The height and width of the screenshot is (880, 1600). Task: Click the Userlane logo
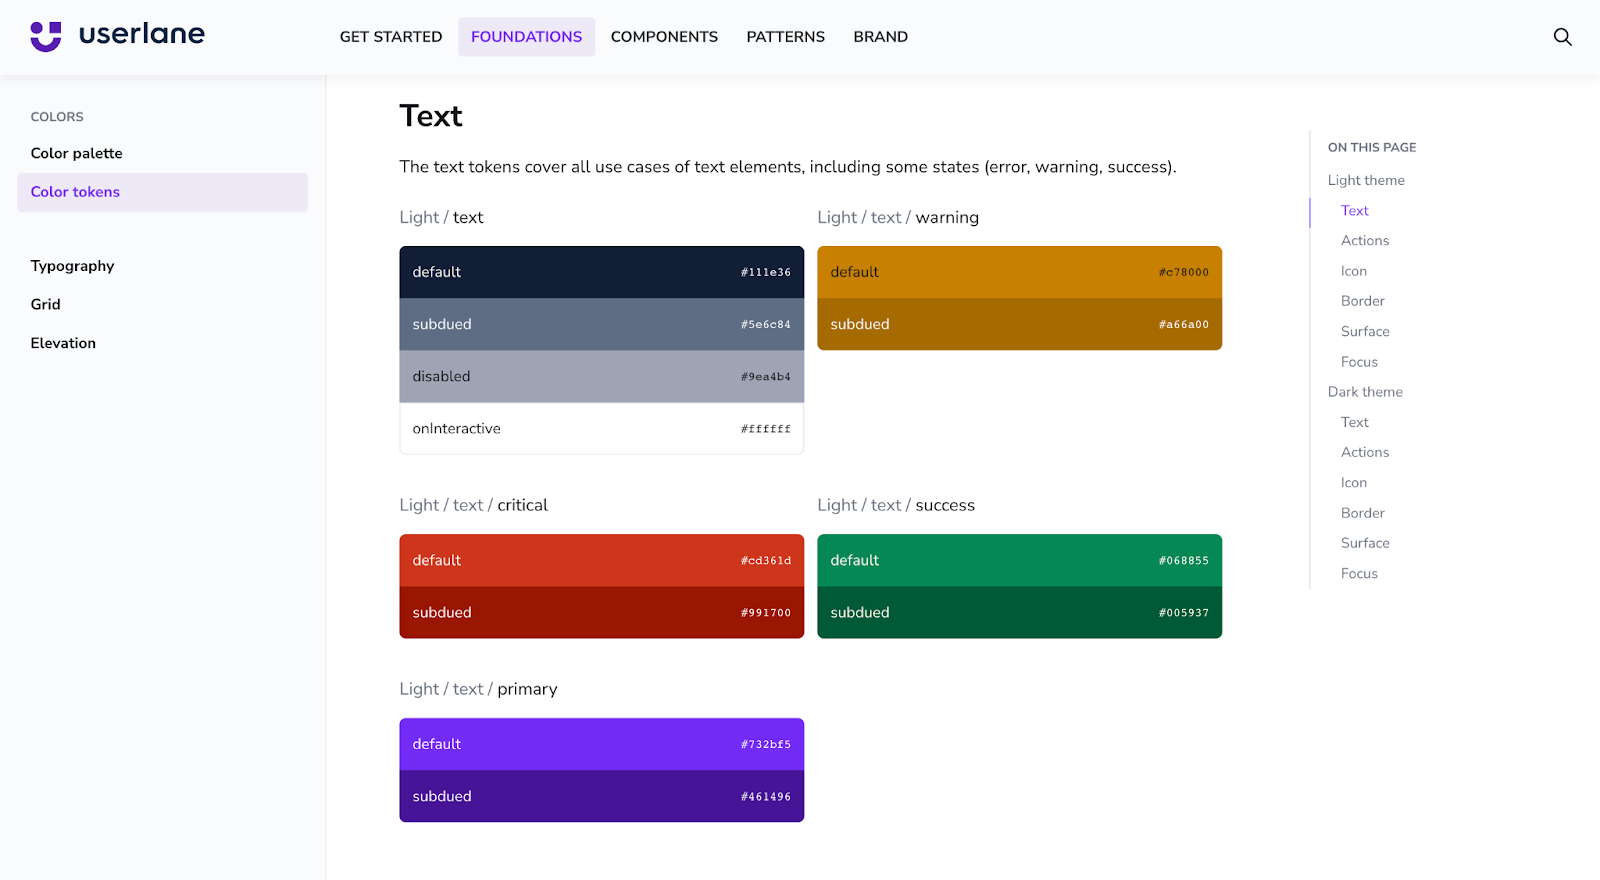(117, 35)
